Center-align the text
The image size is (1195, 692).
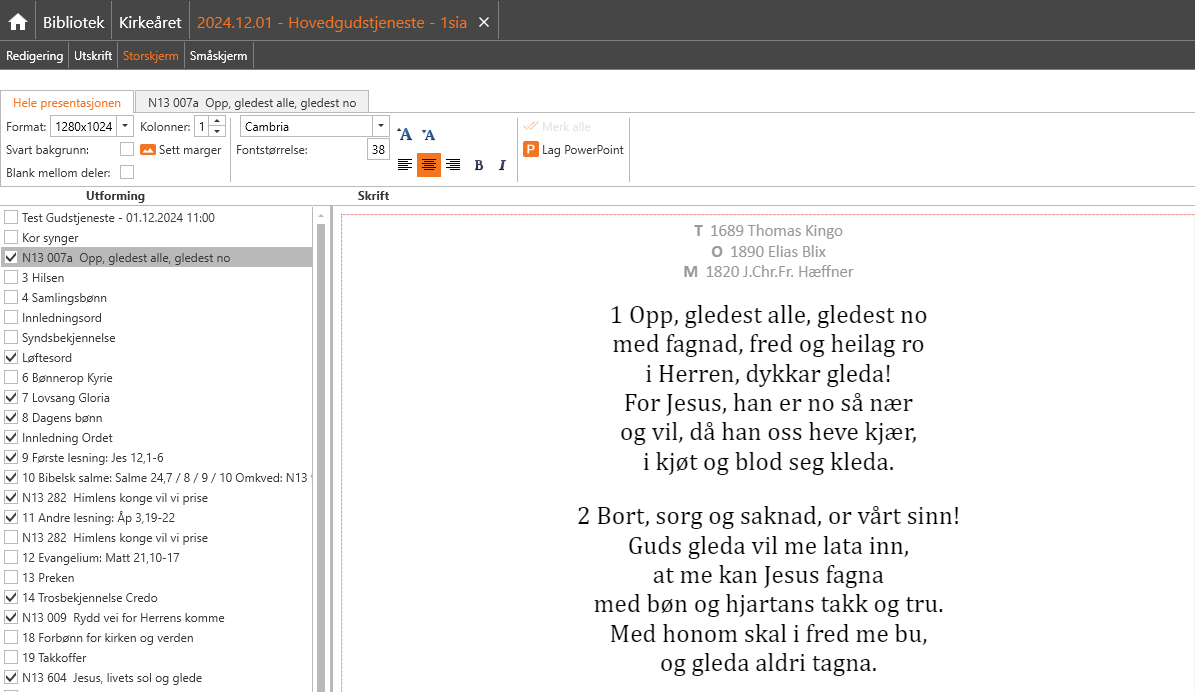point(429,165)
